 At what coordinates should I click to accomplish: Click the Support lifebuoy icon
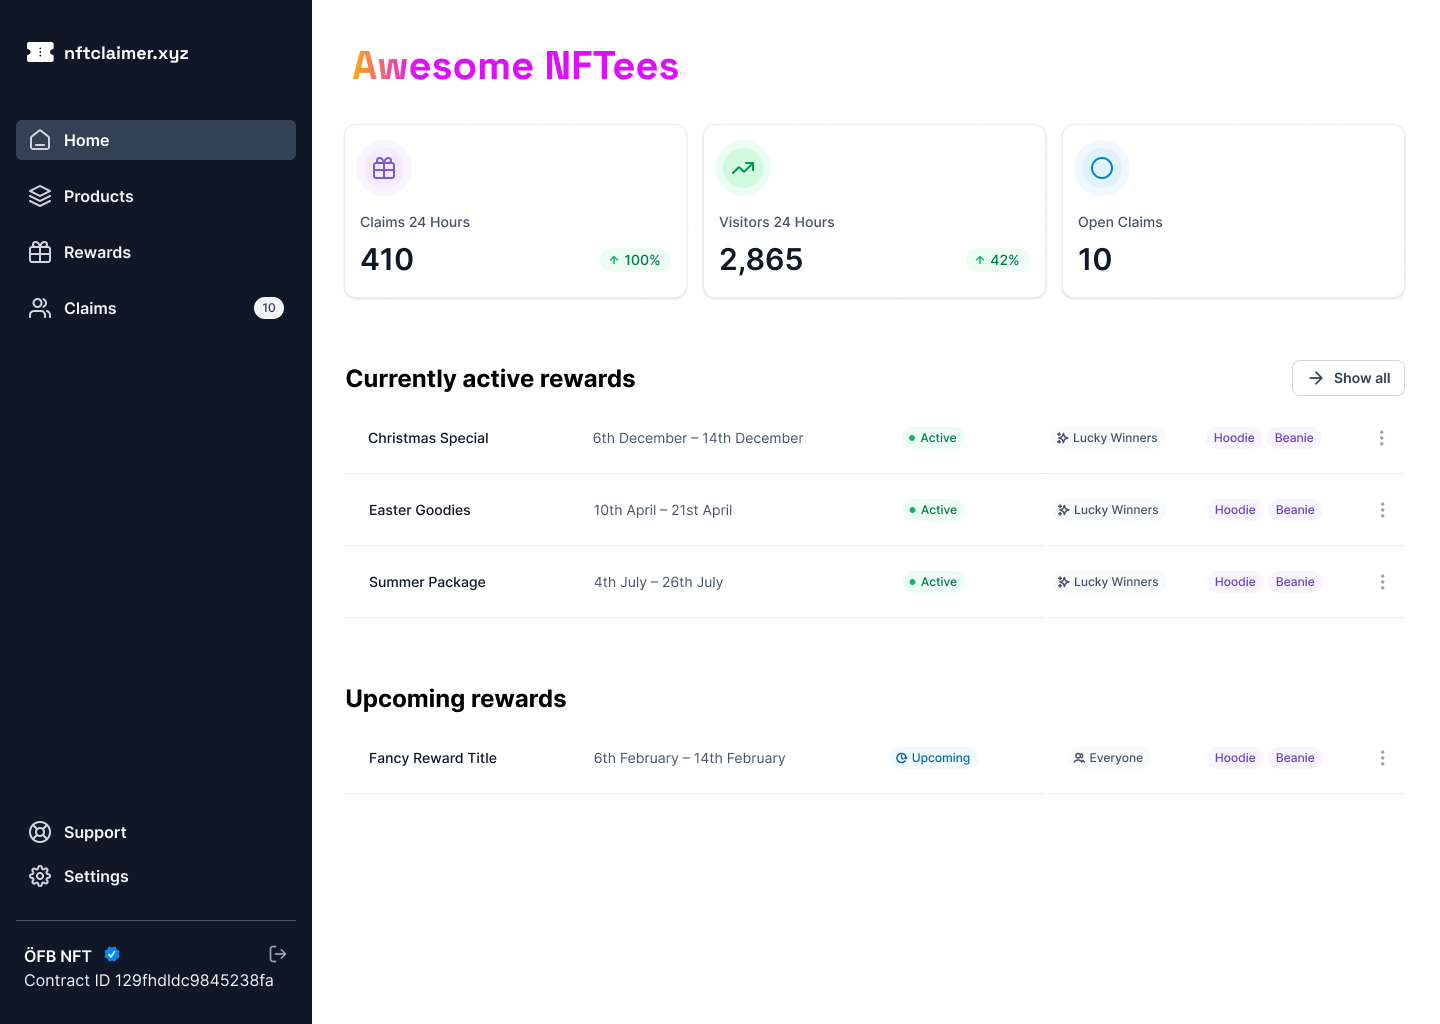(x=40, y=832)
